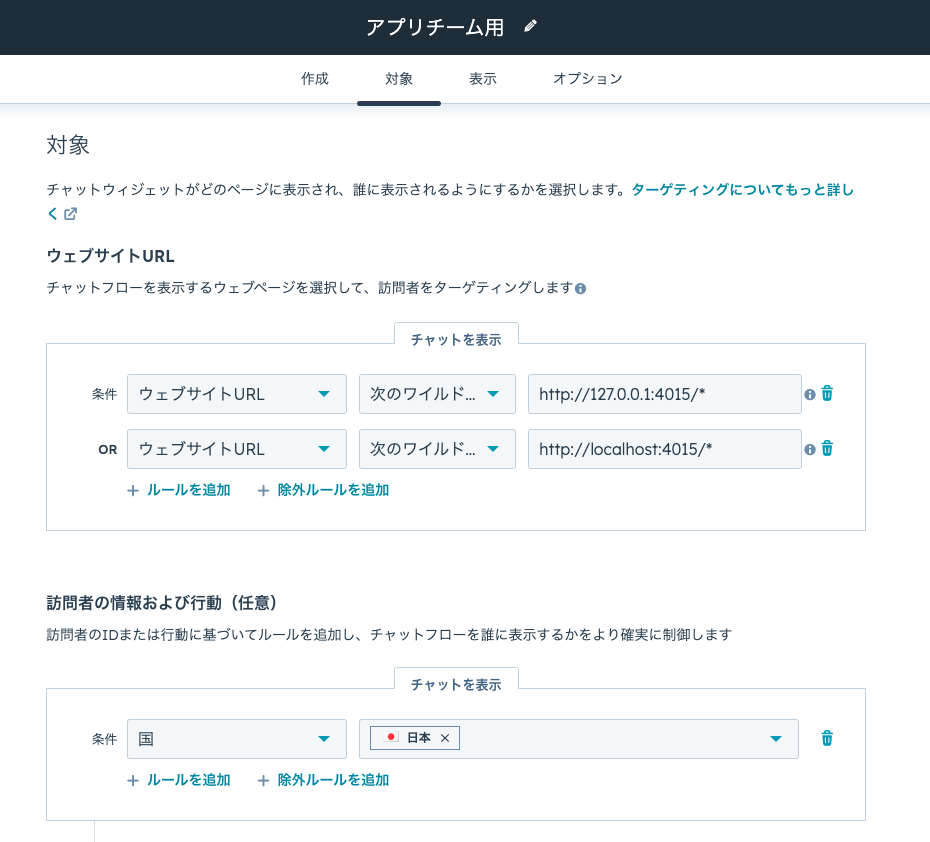Select the 国 condition dropdown
This screenshot has height=842, width=930.
(236, 738)
